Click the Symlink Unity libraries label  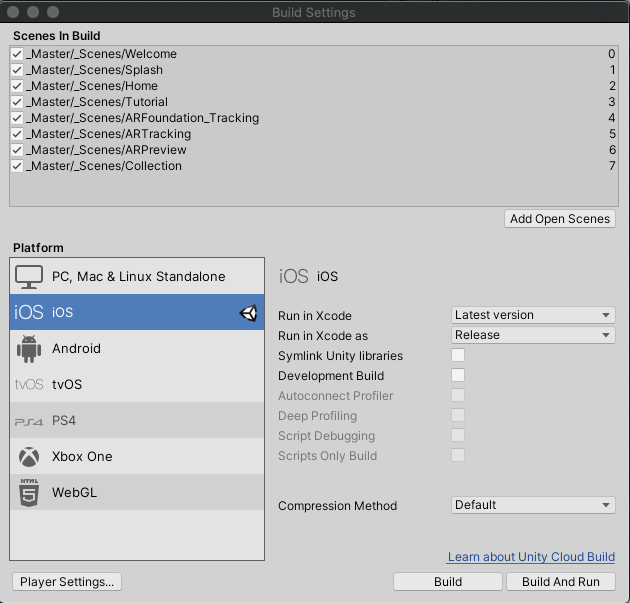[x=340, y=356]
